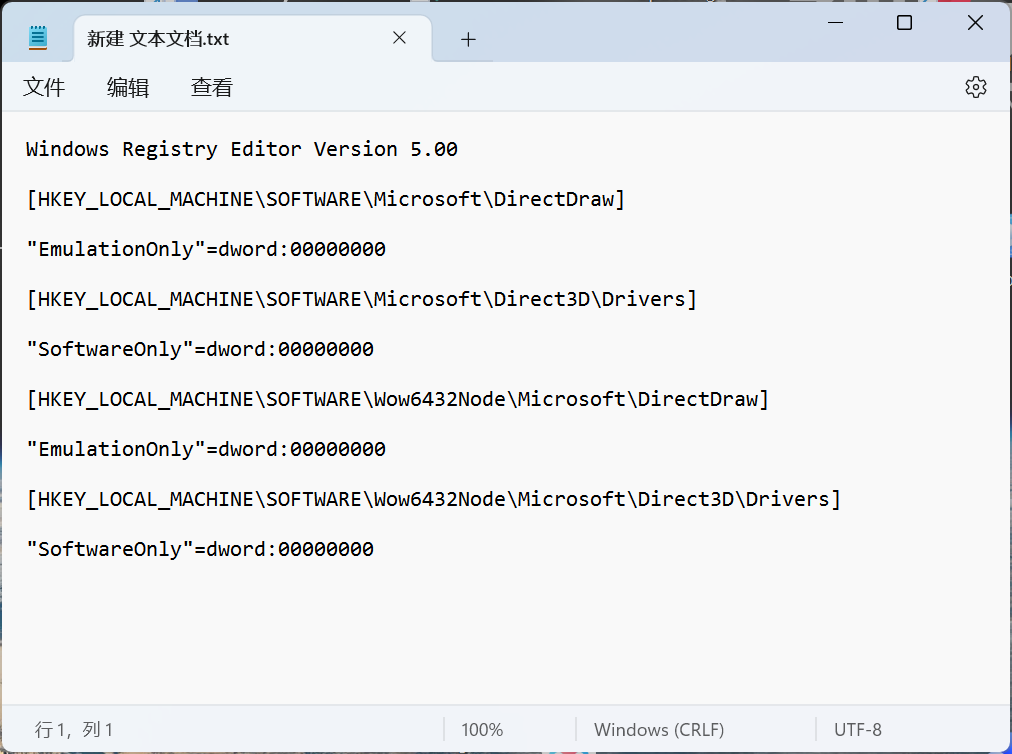
Task: Maximize the Notepad window
Action: coord(904,23)
